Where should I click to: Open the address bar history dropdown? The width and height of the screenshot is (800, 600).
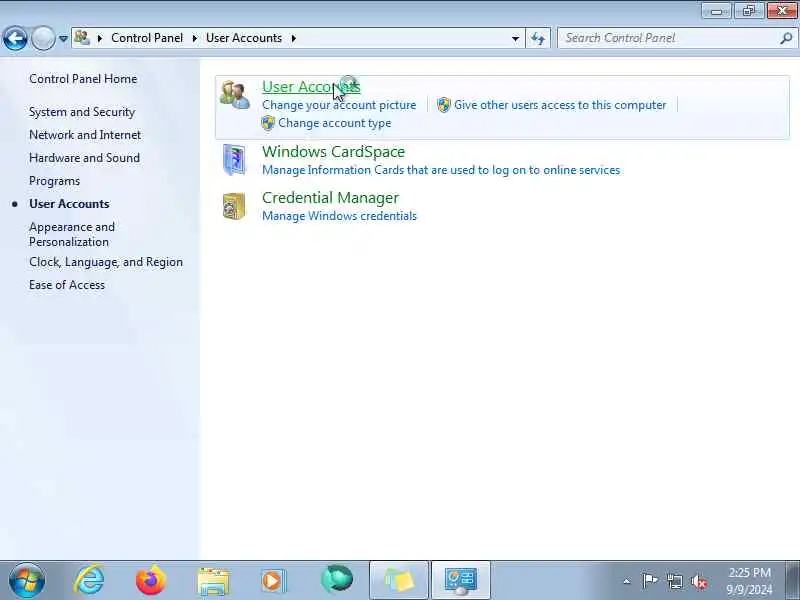pyautogui.click(x=515, y=38)
